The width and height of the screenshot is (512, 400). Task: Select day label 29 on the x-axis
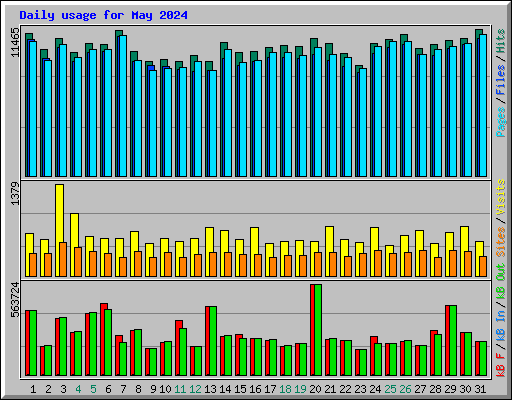coord(450,389)
